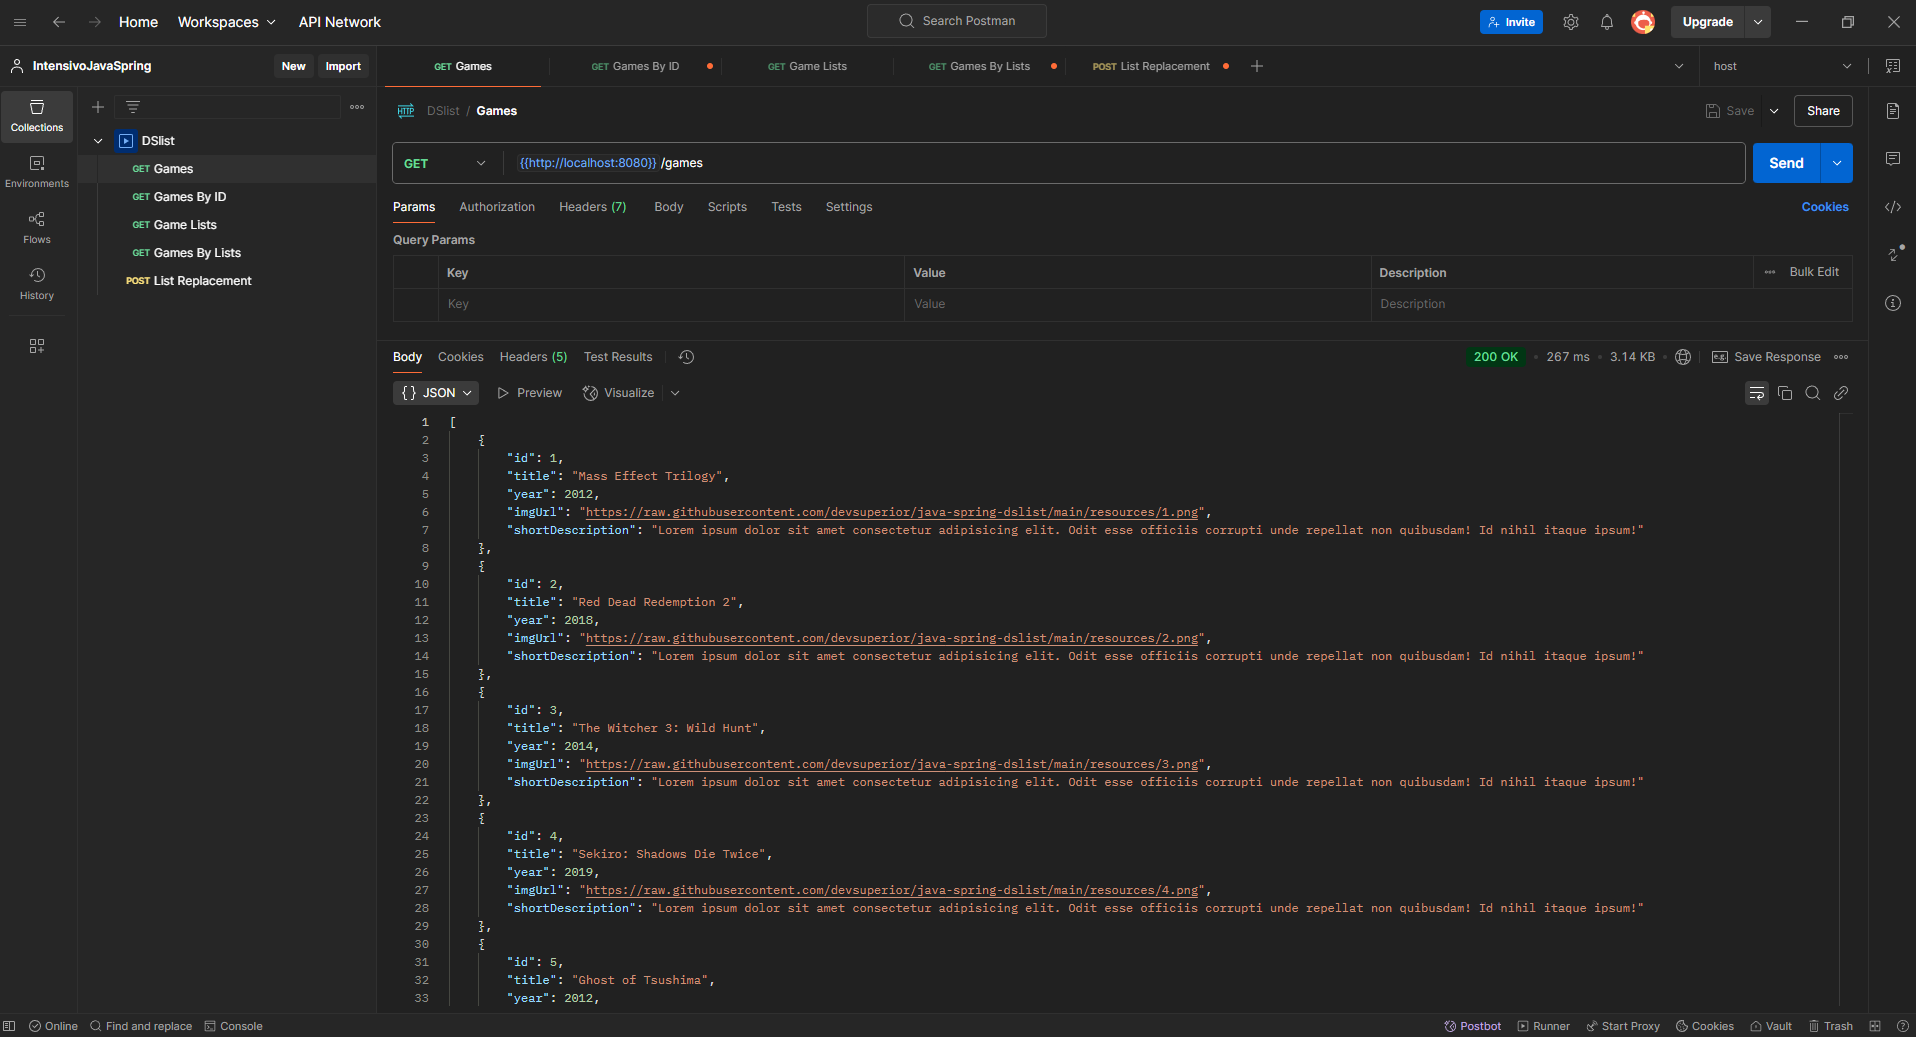This screenshot has height=1037, width=1916.
Task: Open the Postman settings gear
Action: point(1571,22)
